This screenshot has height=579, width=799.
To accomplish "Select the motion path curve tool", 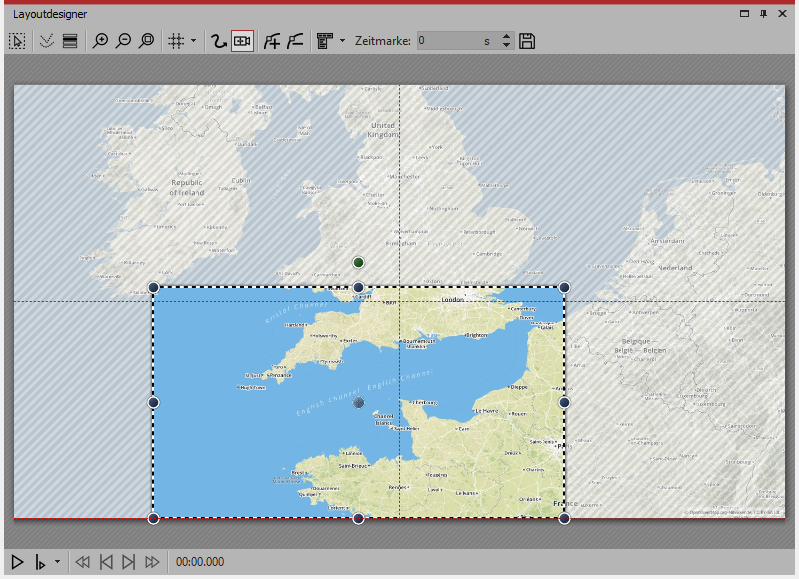I will pyautogui.click(x=218, y=41).
